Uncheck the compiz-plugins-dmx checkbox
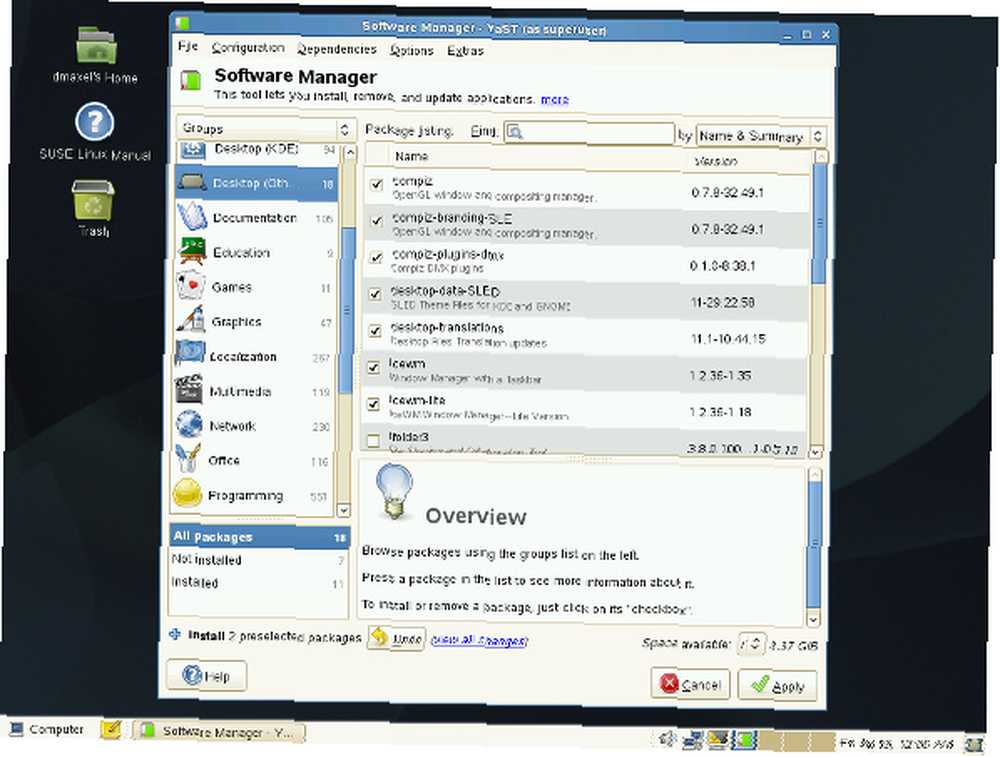1000x757 pixels. coord(376,257)
